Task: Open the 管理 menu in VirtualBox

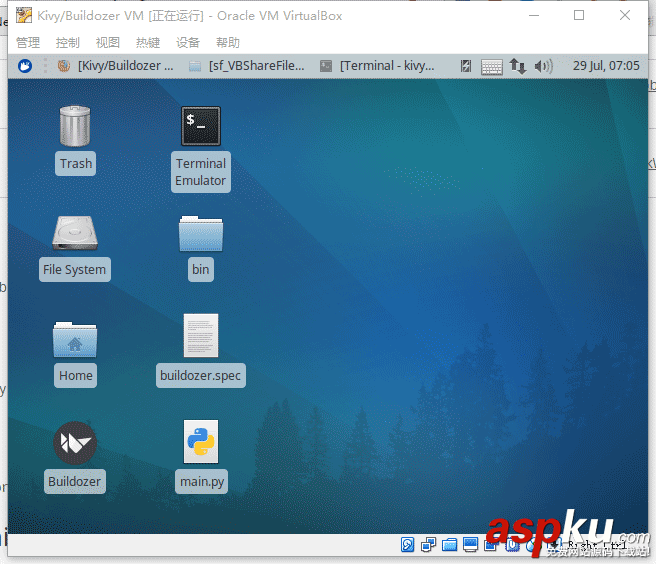Action: 28,42
